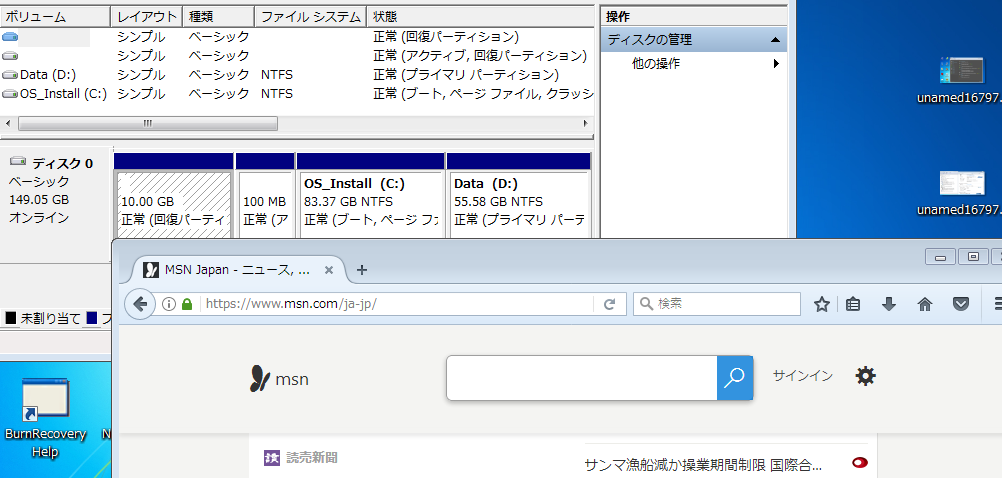Select the OS_Install (C:) row in volume list
This screenshot has width=1002, height=478.
pos(298,94)
